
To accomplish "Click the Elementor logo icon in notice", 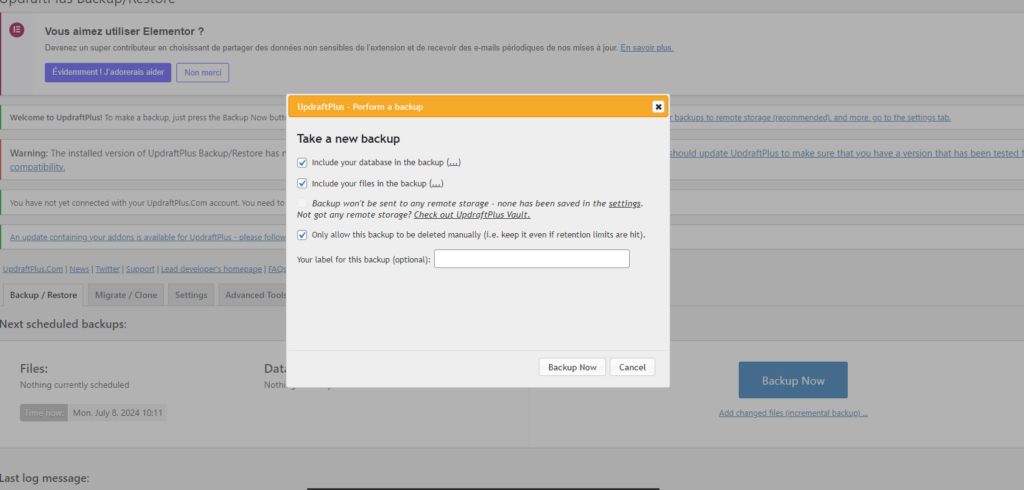I will click(17, 30).
